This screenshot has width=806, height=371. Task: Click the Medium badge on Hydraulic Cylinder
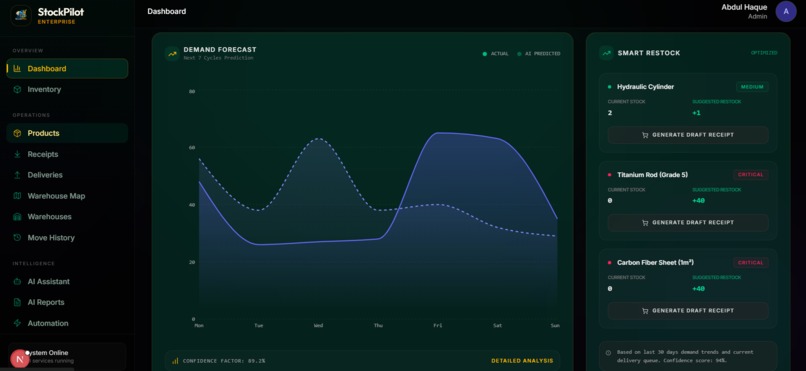tap(752, 87)
